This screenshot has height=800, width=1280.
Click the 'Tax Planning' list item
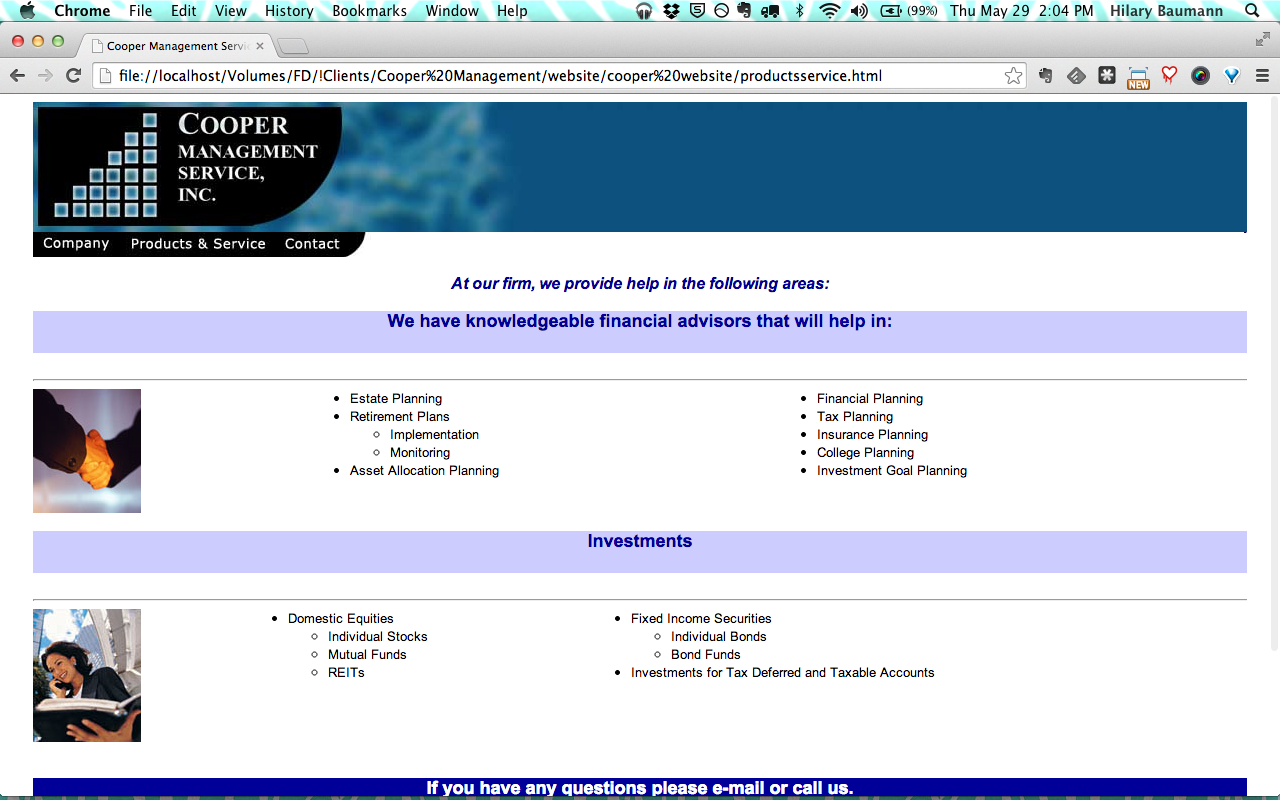pos(855,416)
